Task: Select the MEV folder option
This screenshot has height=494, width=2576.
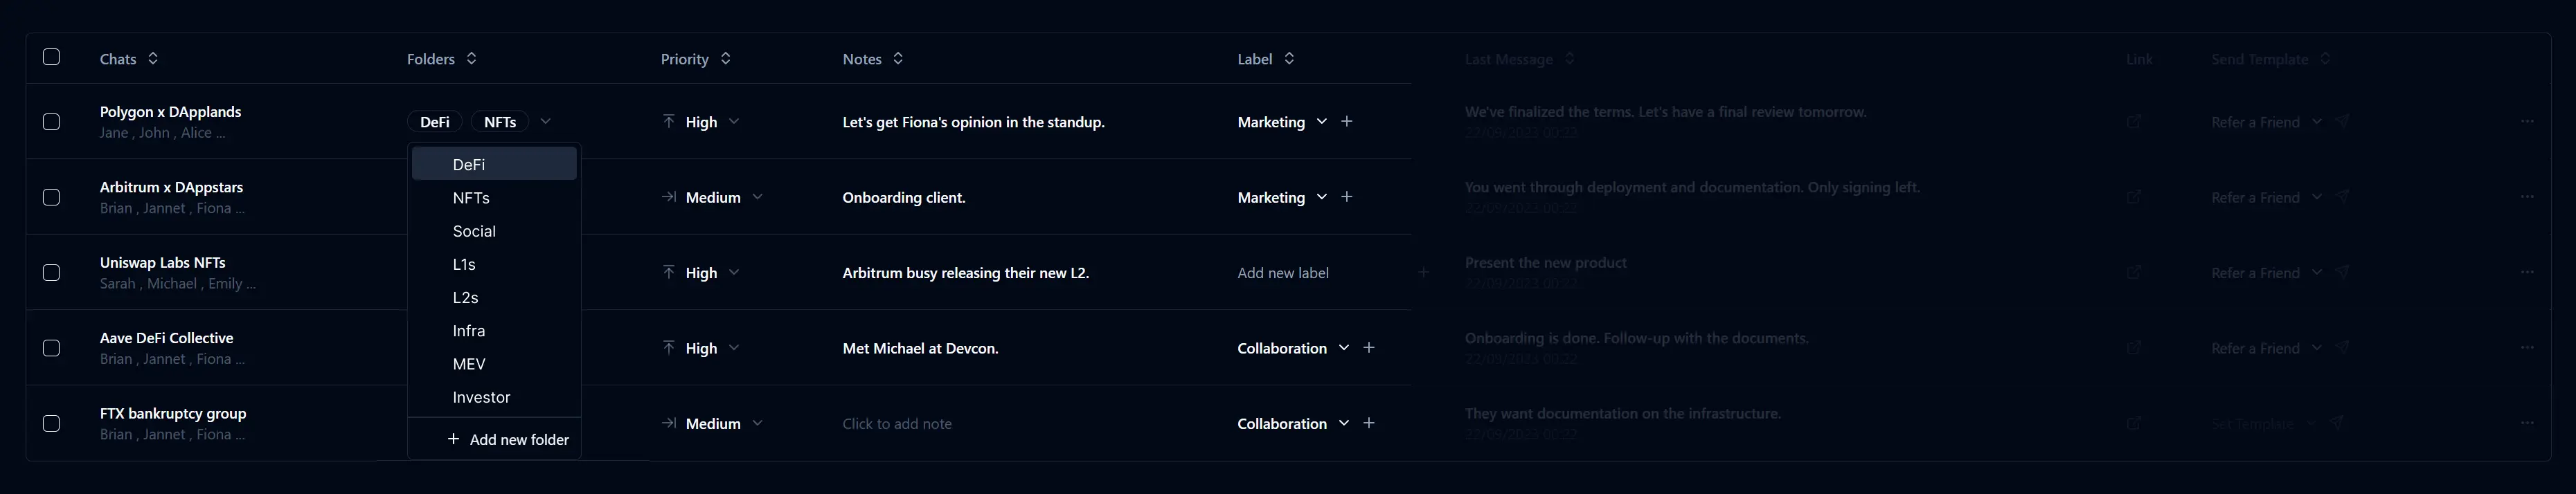Action: [469, 364]
